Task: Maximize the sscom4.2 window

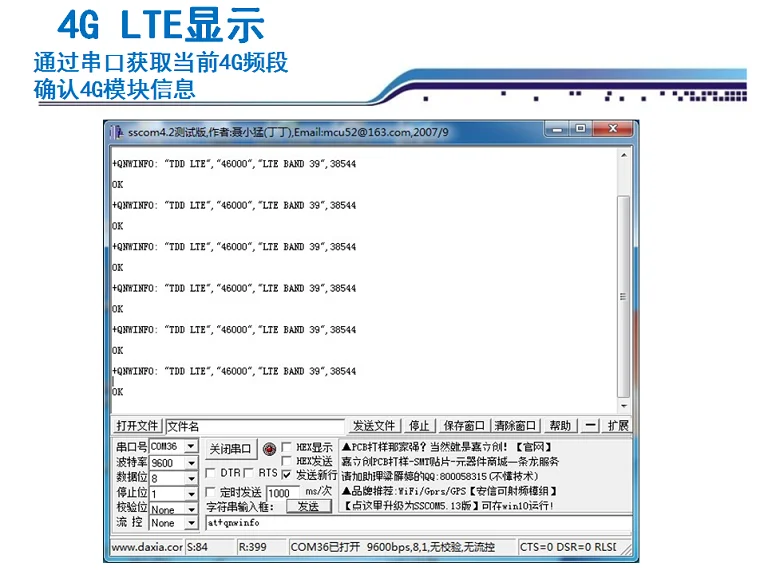Action: coord(580,129)
